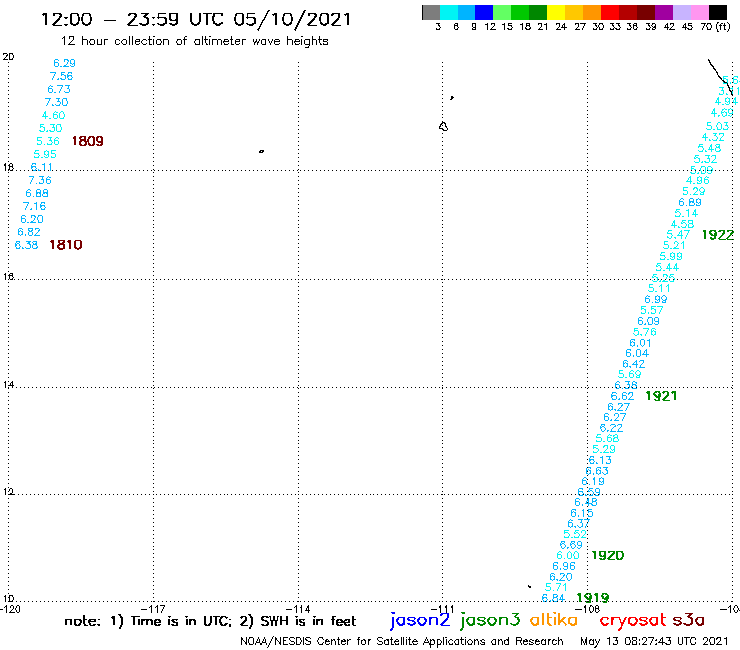The width and height of the screenshot is (740, 650).
Task: Click wave height value 6.22
Action: (x=611, y=428)
